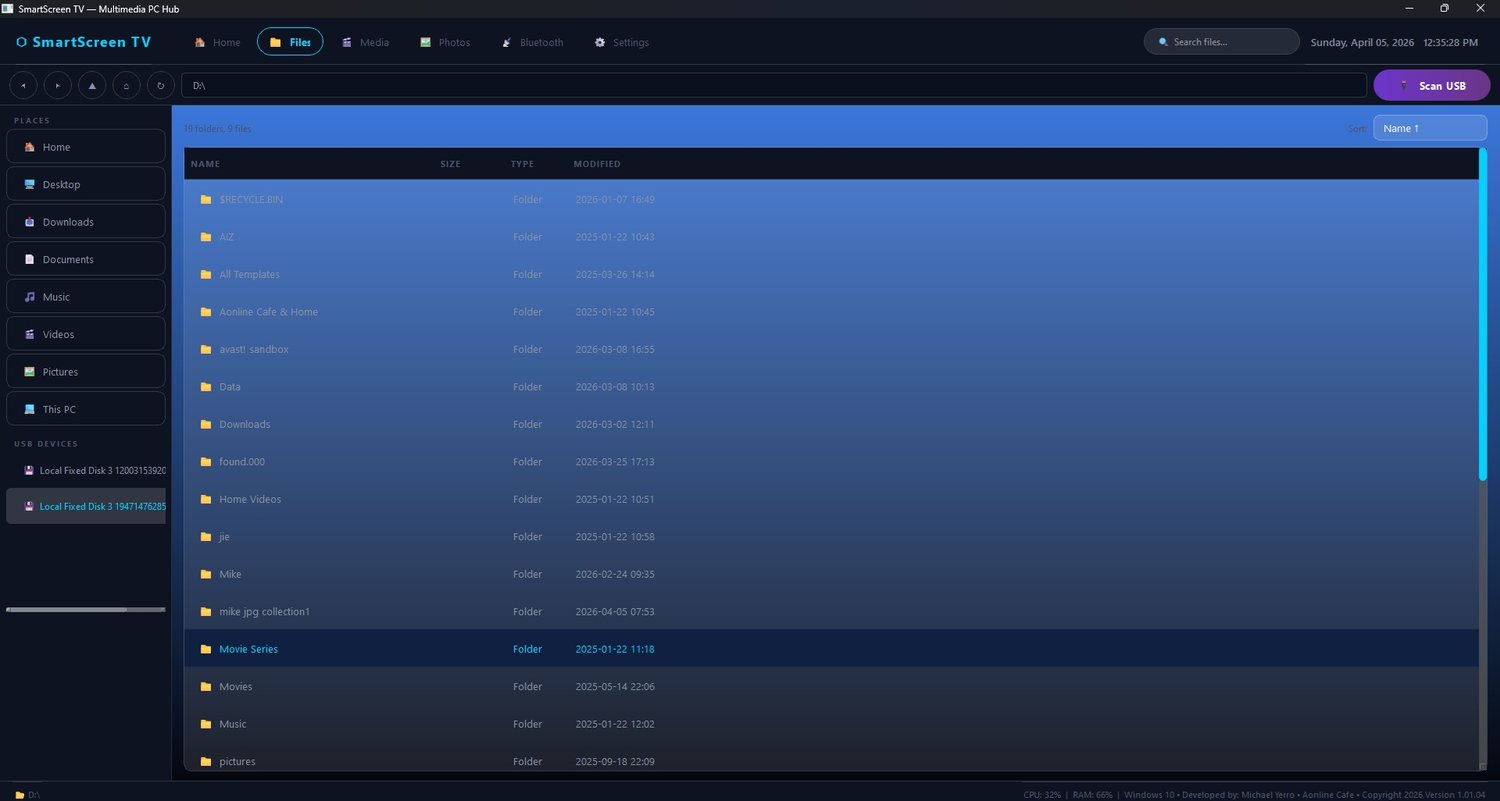
Task: Sort by the NAME column header
Action: click(205, 164)
